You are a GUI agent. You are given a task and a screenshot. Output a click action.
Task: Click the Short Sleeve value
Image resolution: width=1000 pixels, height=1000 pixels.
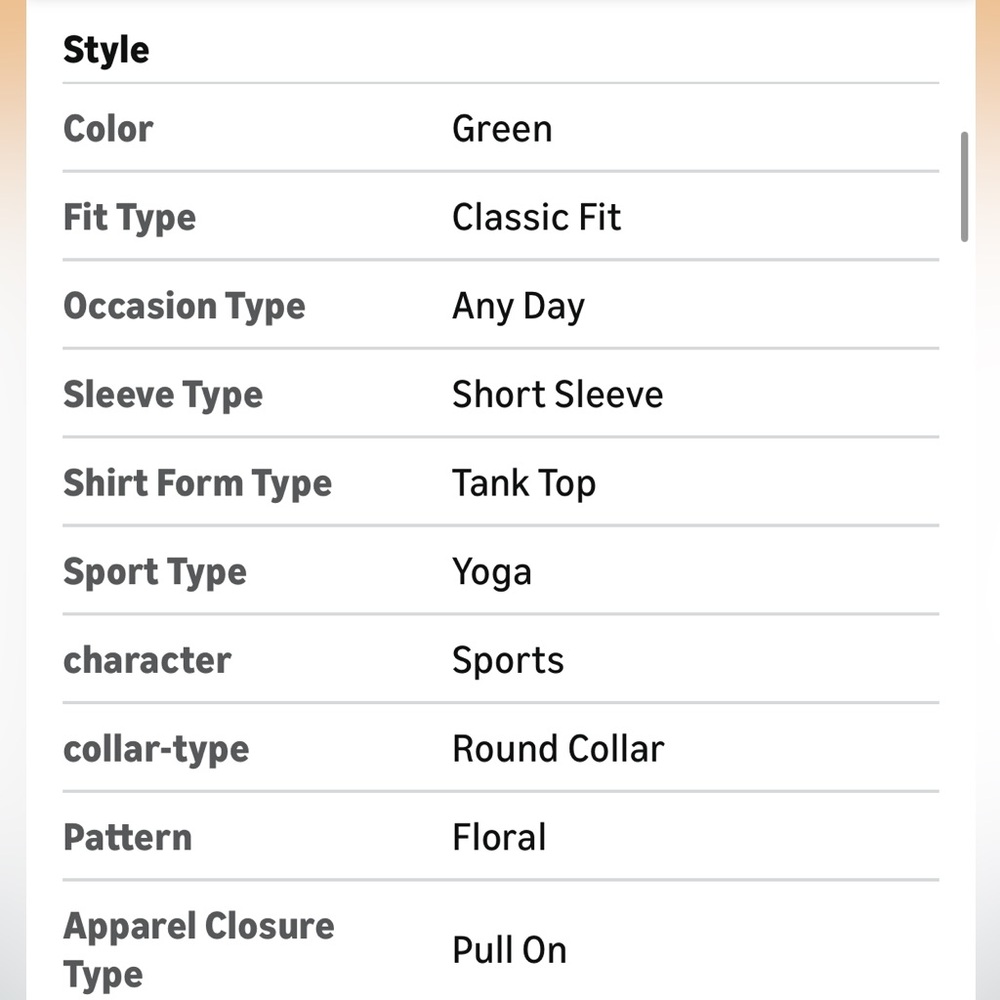click(557, 395)
